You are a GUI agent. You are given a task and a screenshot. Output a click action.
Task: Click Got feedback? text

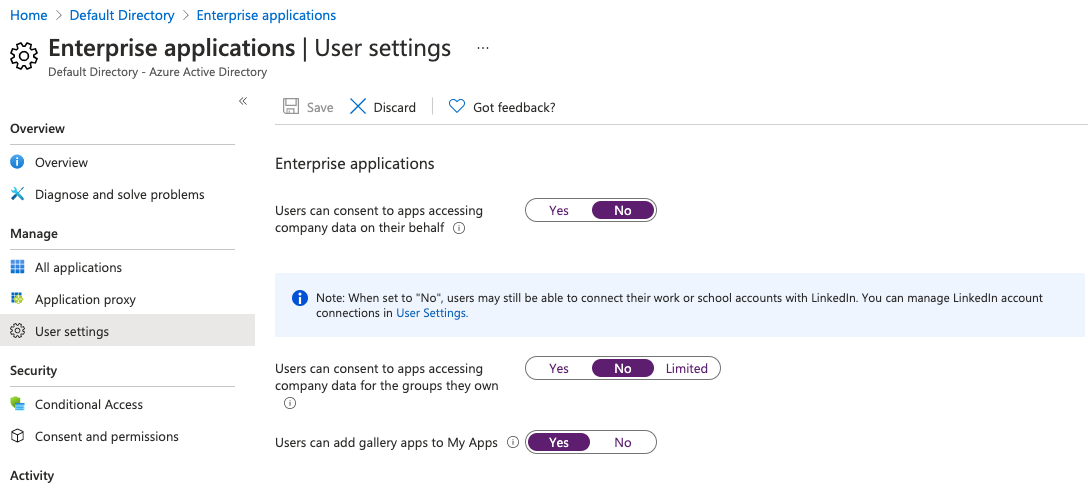click(514, 107)
